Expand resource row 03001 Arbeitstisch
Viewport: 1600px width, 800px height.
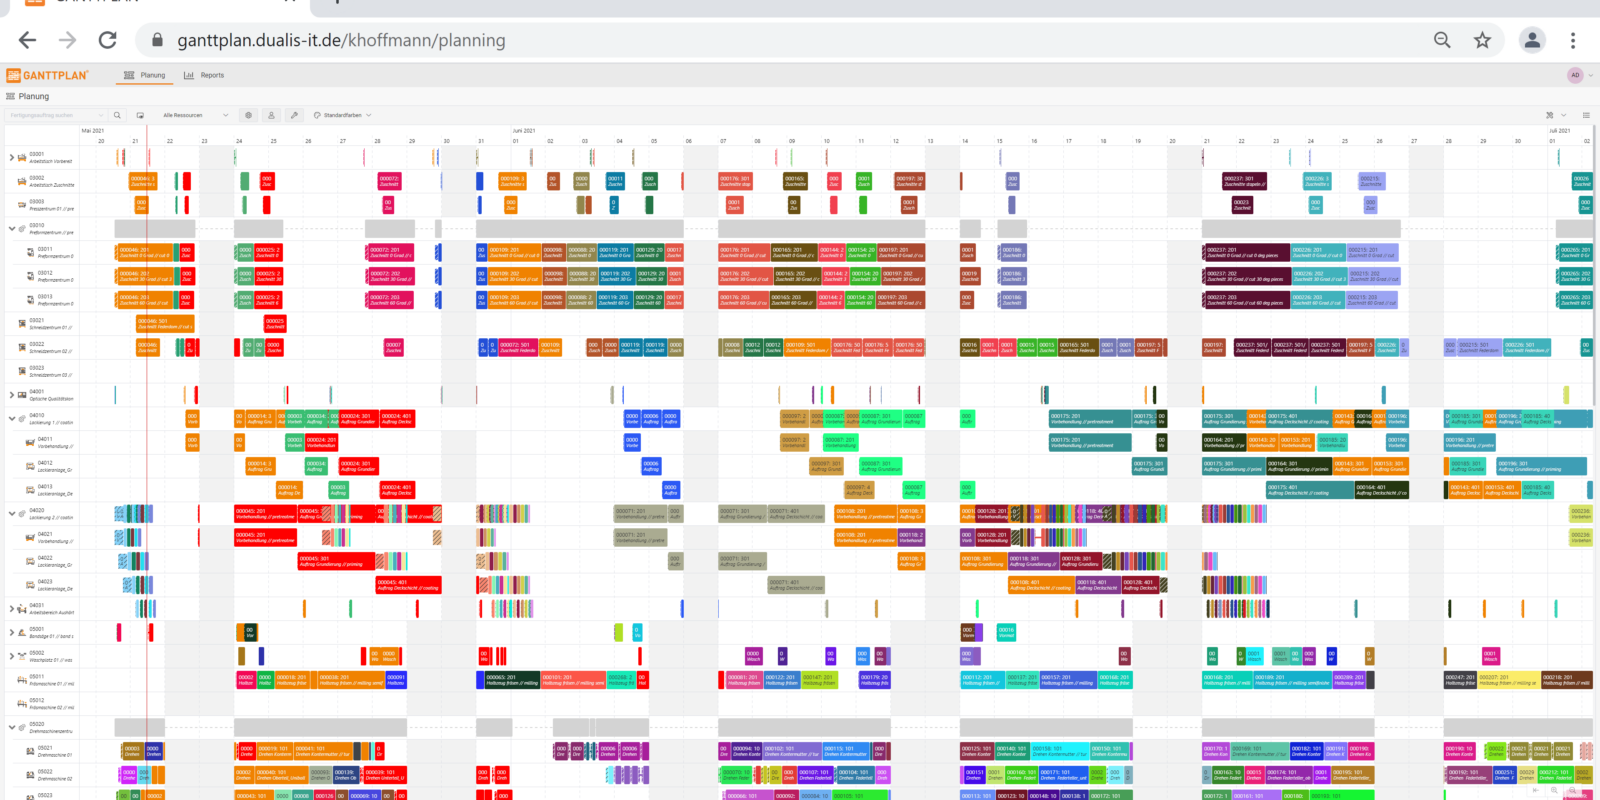coord(11,157)
